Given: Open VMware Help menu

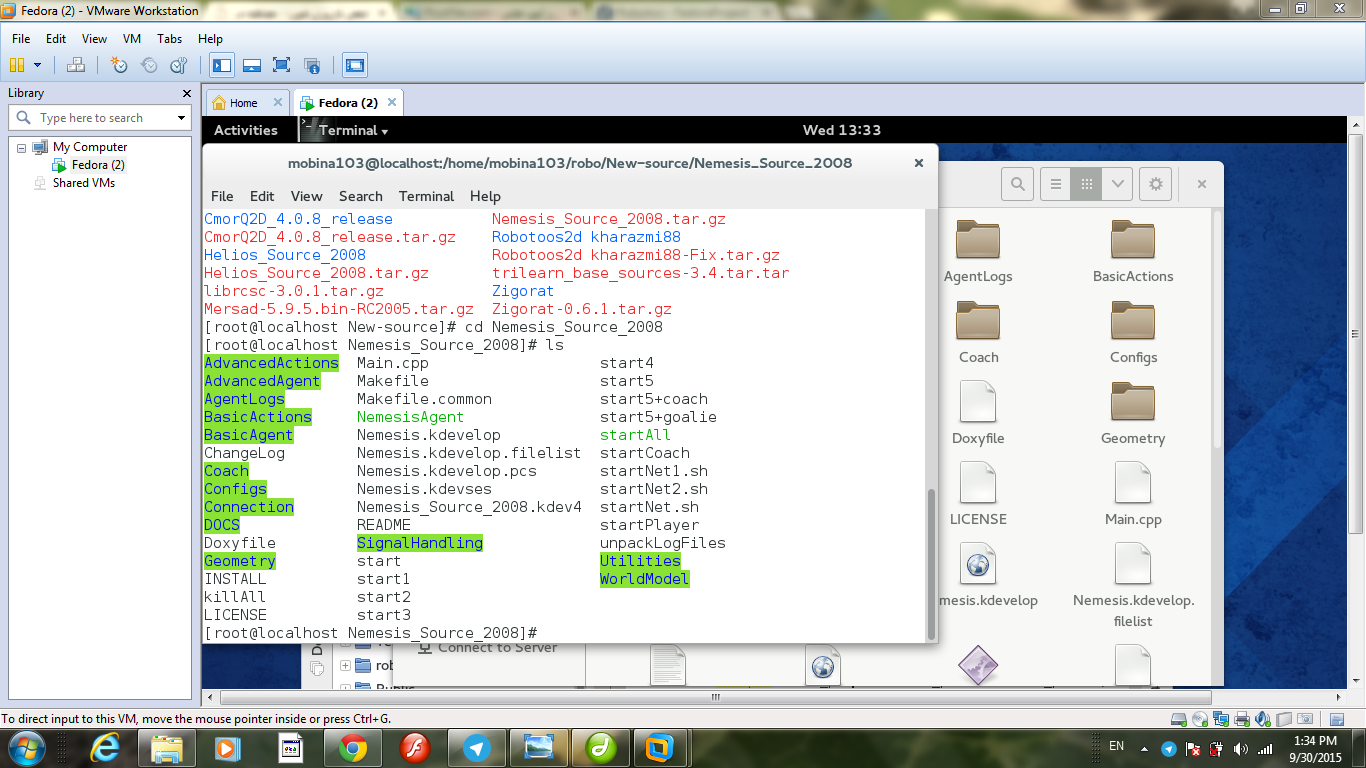Looking at the screenshot, I should (x=210, y=39).
